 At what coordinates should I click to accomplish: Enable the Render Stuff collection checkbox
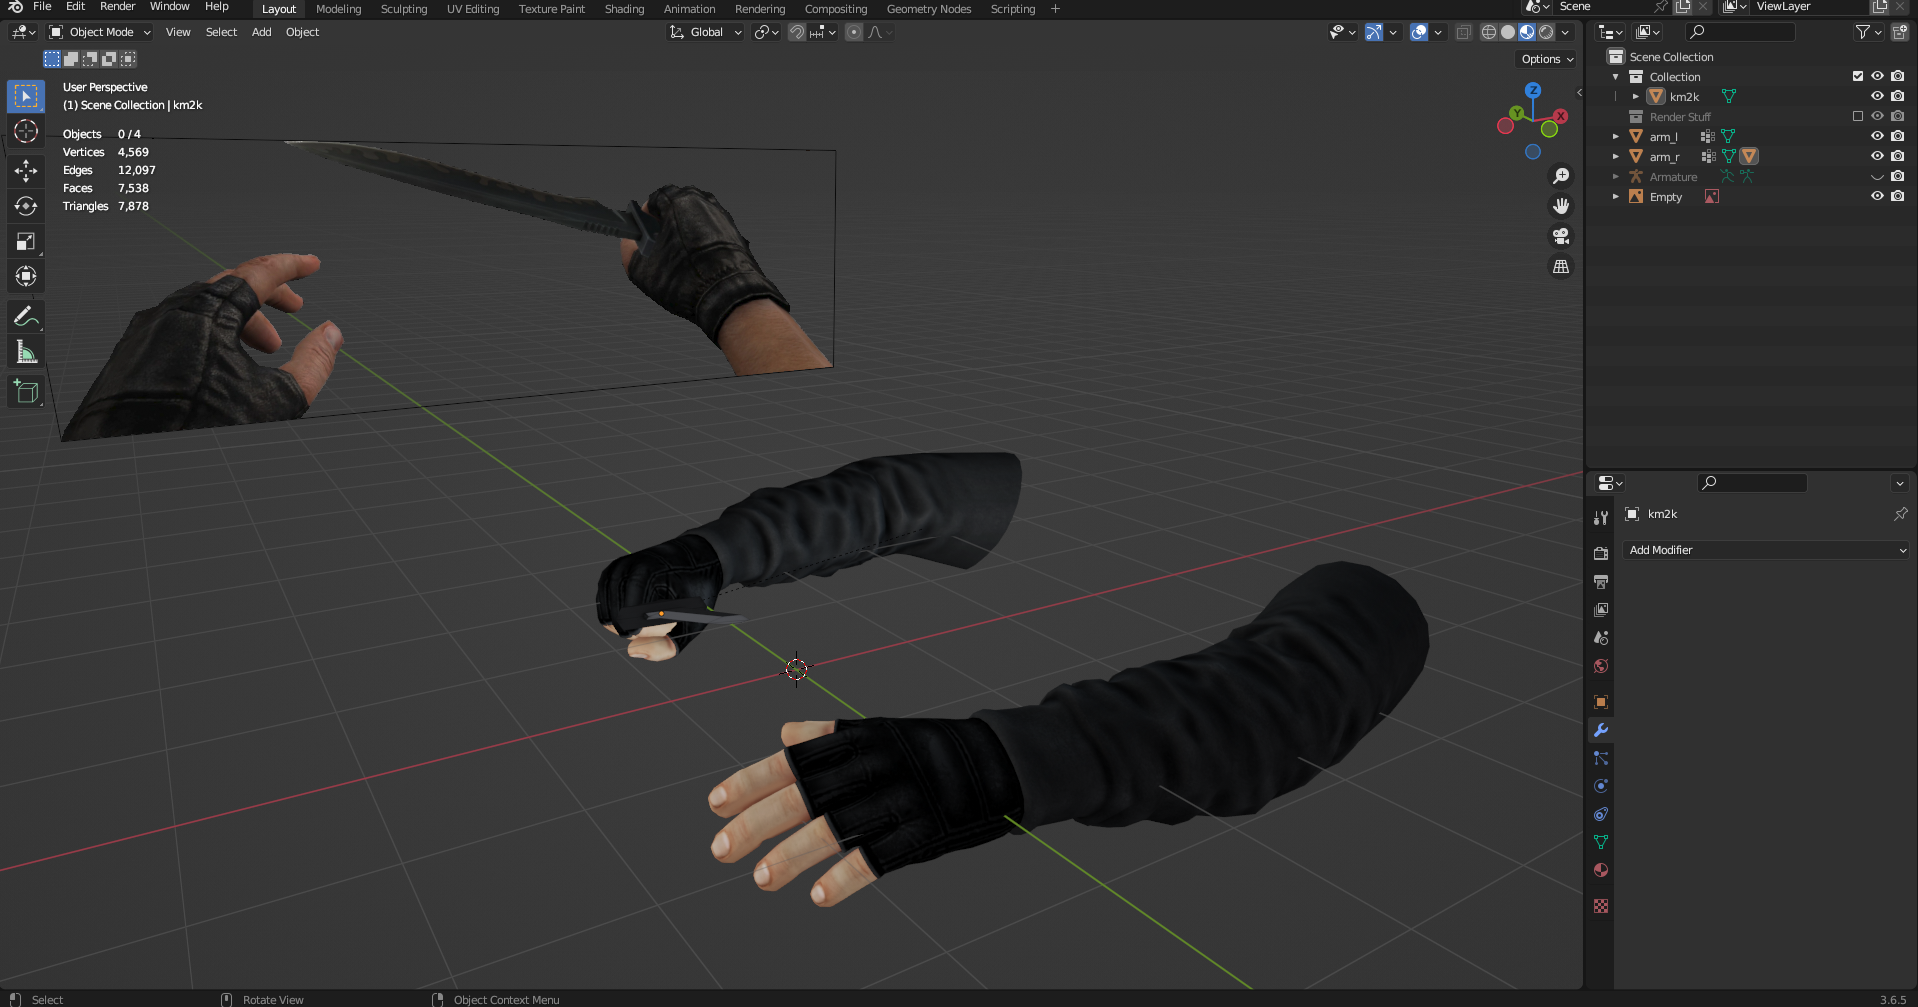click(1858, 116)
